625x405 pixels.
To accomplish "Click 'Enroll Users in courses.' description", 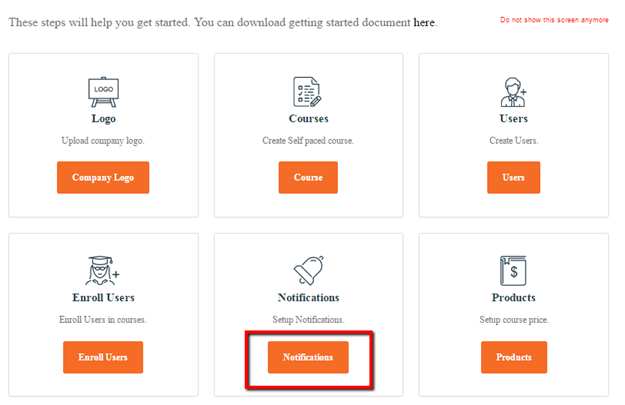I will pos(103,320).
